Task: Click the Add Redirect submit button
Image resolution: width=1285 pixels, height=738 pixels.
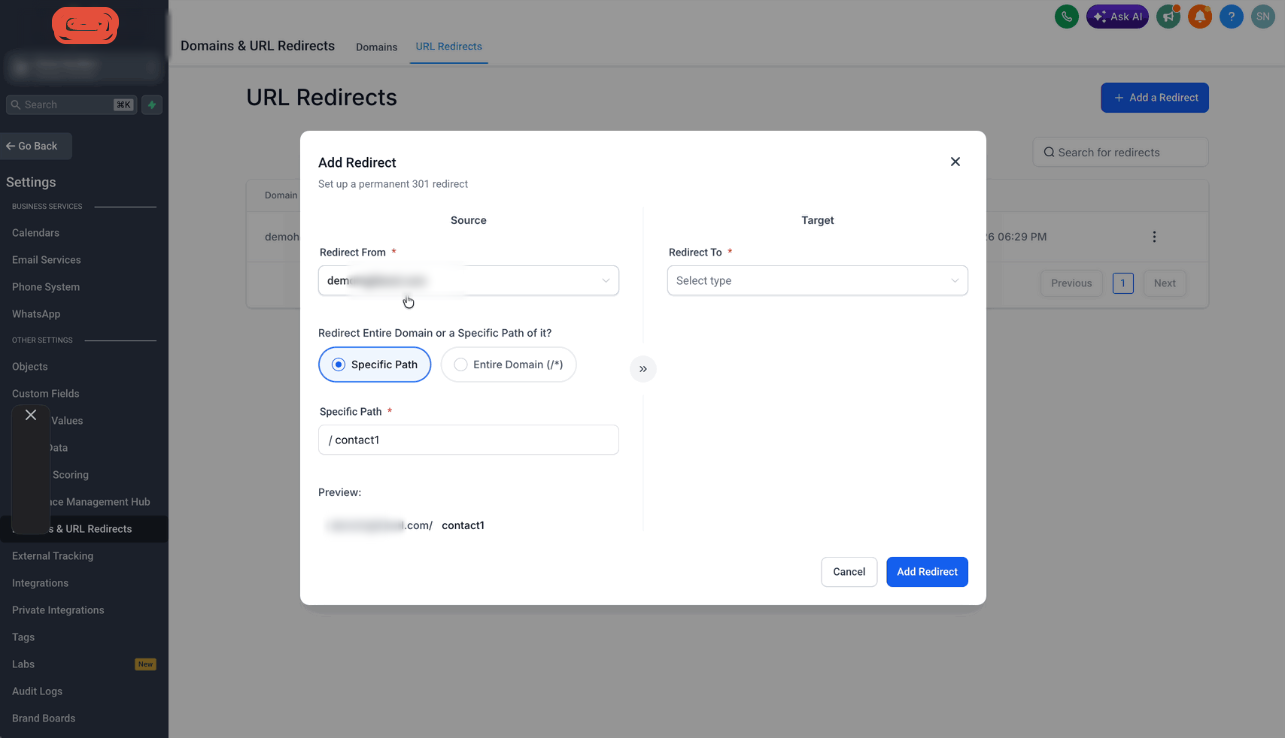Action: (927, 572)
